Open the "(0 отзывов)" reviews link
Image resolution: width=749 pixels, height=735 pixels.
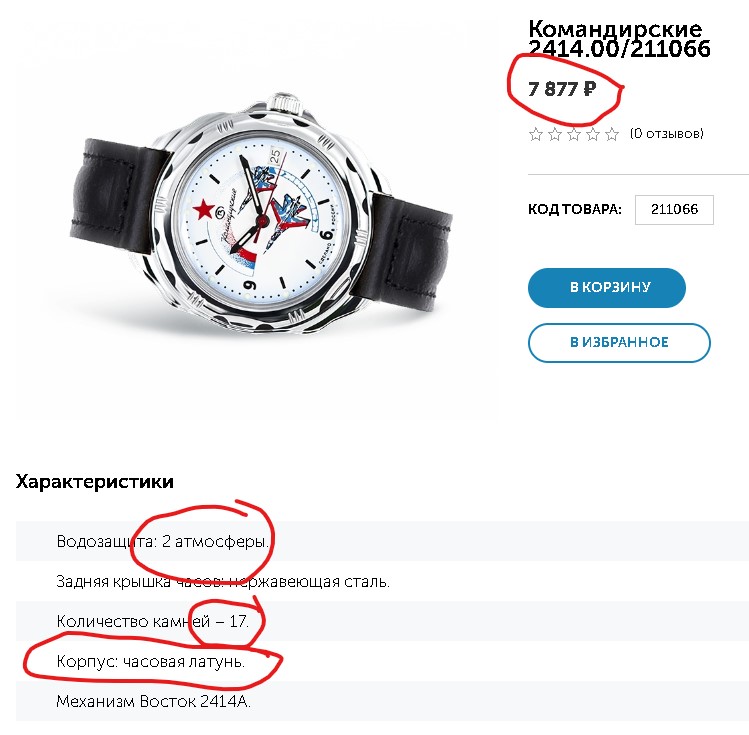[x=666, y=134]
